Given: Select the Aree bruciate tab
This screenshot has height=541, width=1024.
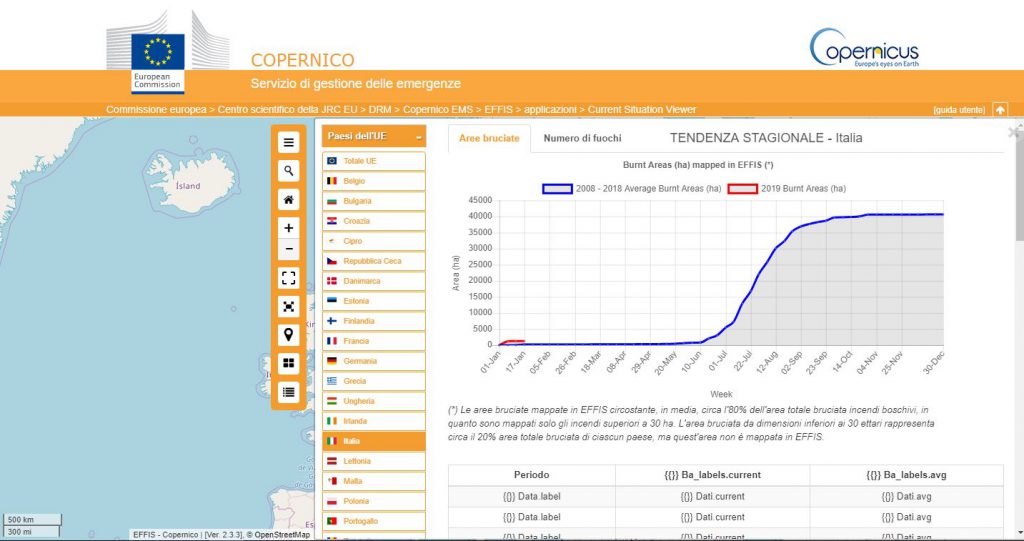Looking at the screenshot, I should [x=489, y=138].
